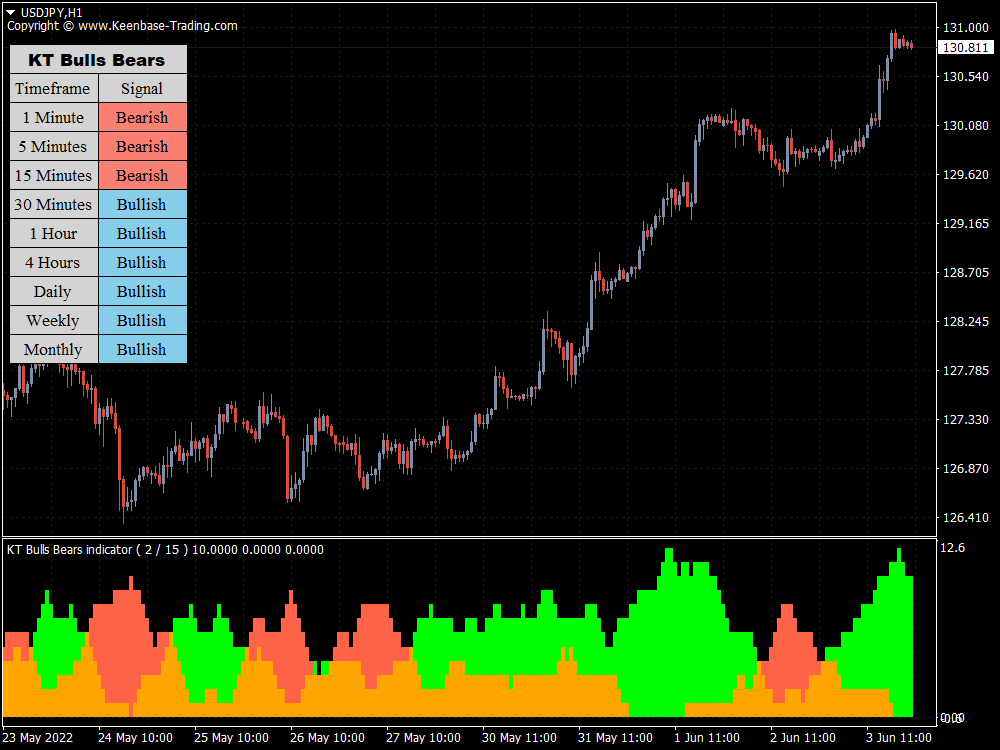Click the 130.080 price axis label

(x=966, y=126)
